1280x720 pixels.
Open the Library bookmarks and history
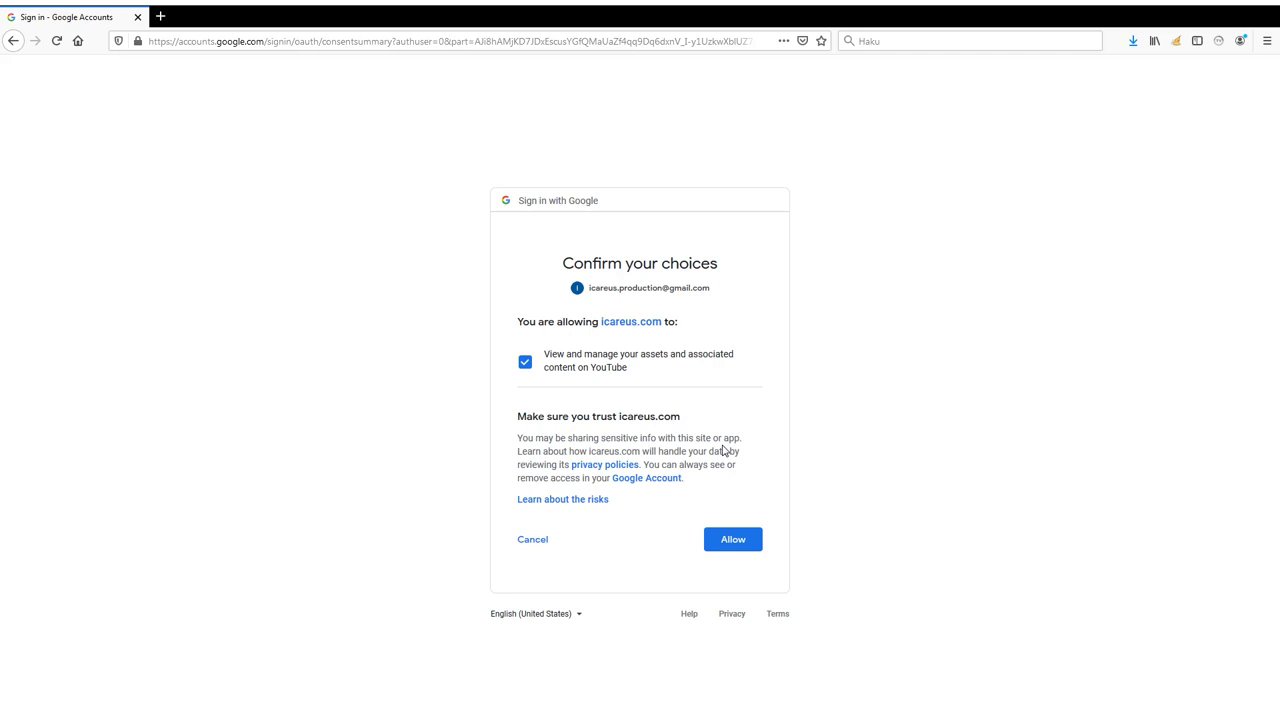point(1154,41)
